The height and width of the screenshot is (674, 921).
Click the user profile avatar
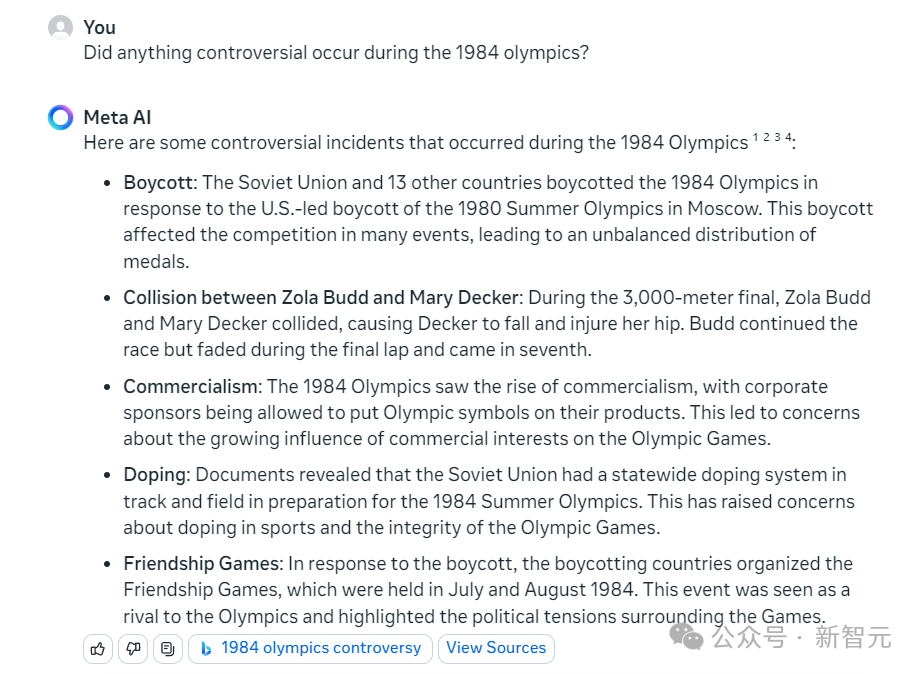(x=60, y=28)
